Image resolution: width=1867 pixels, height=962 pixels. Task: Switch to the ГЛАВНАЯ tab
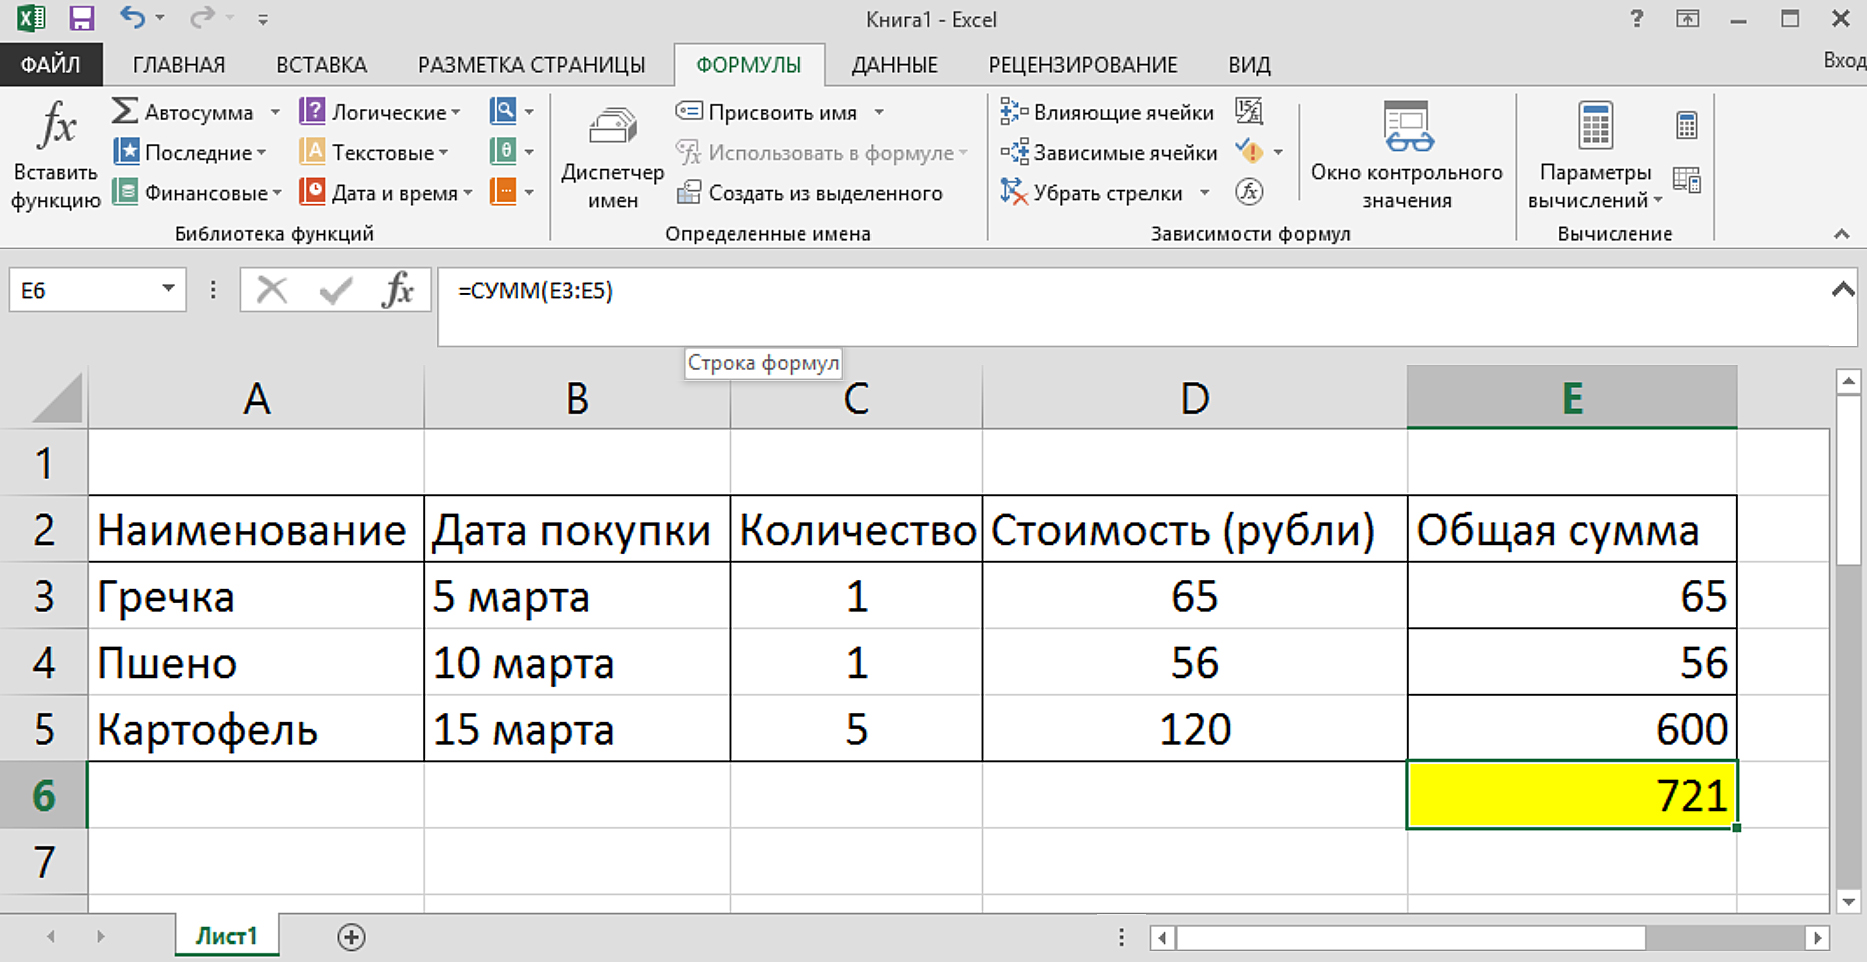[179, 65]
